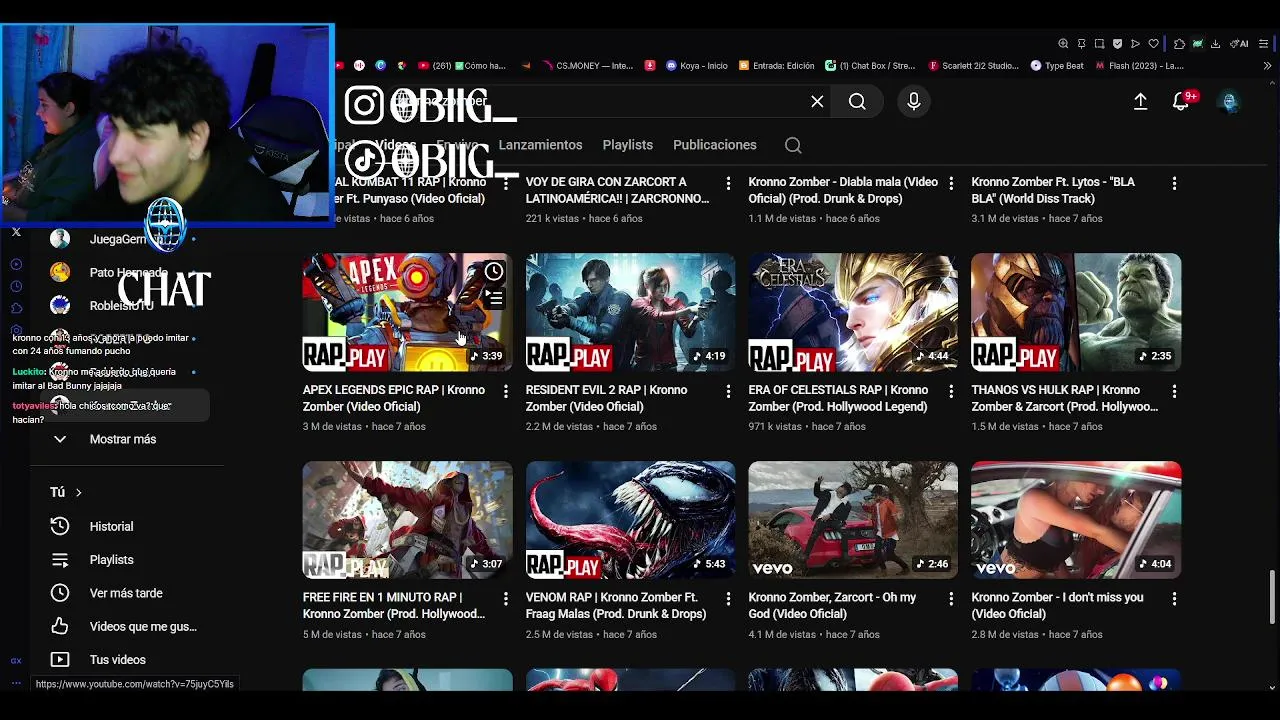This screenshot has width=1280, height=720.
Task: Open browser extensions cube icon
Action: click(1179, 44)
